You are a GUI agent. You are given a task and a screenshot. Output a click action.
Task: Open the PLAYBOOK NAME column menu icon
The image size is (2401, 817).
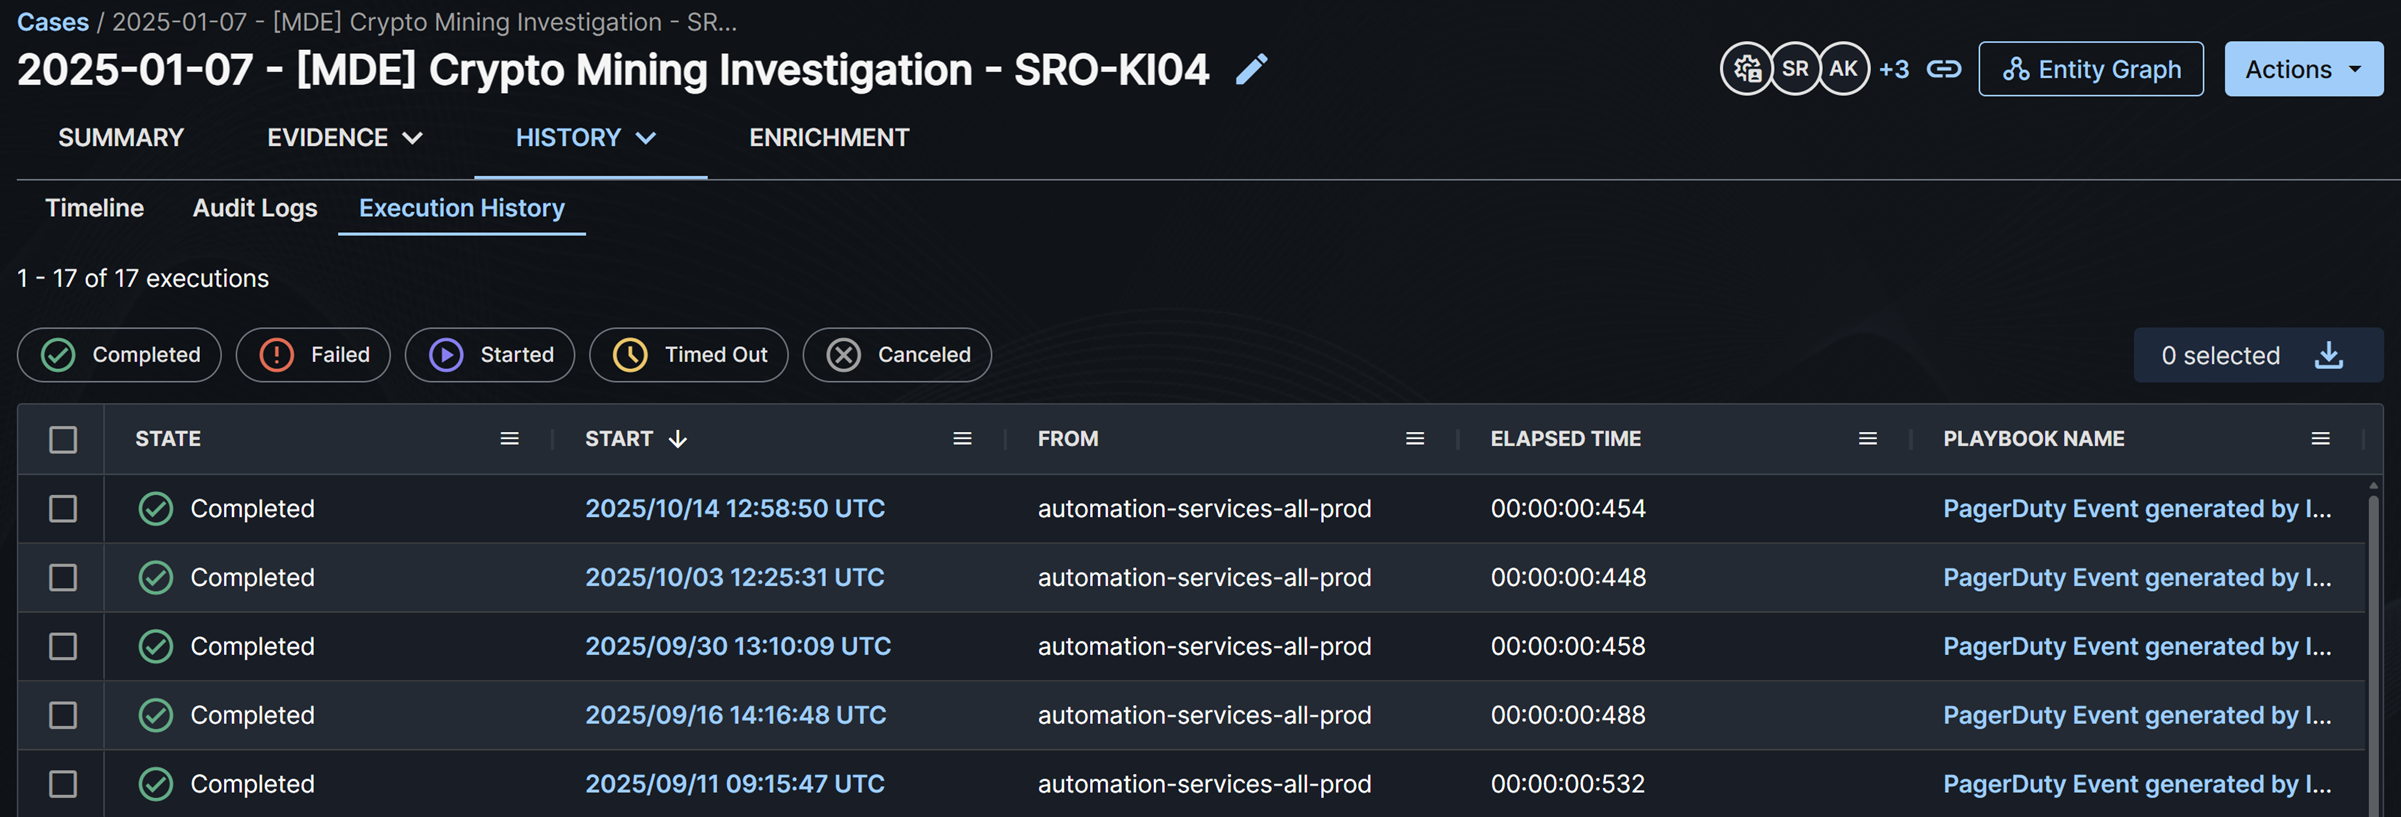click(x=2320, y=439)
